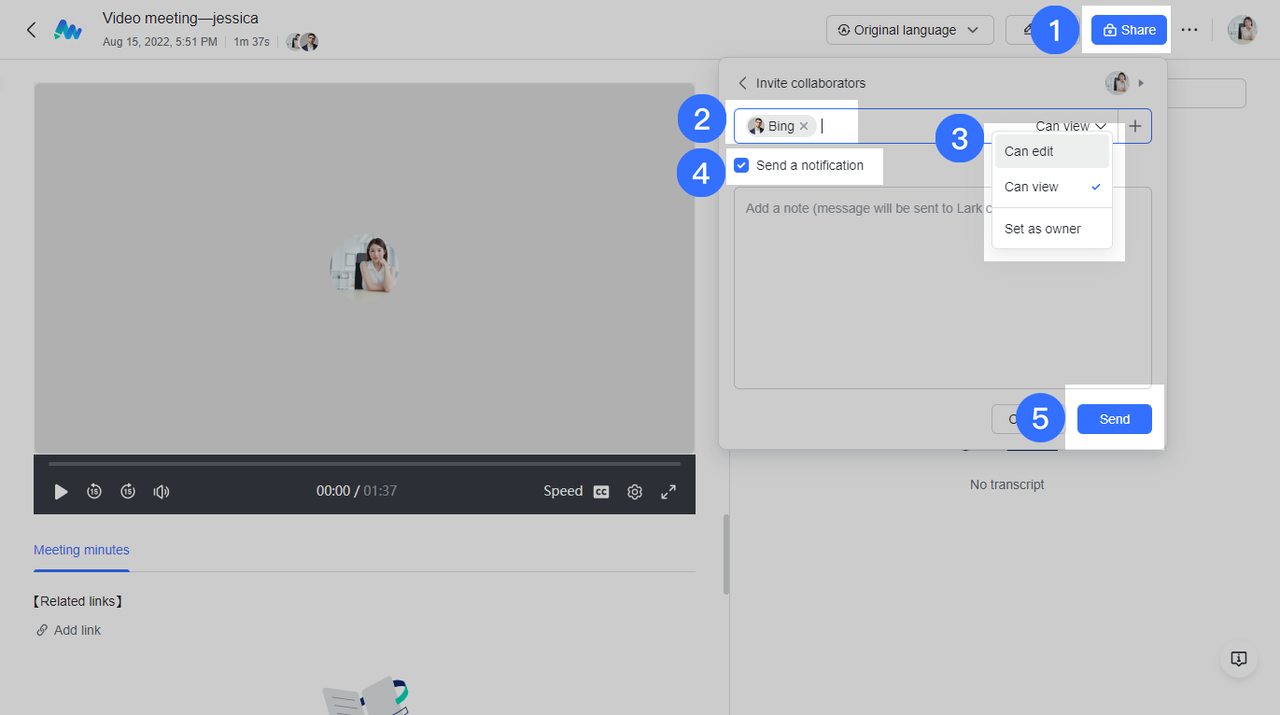Mute the video volume speaker icon
Screen dimensions: 1280x715
(x=161, y=491)
